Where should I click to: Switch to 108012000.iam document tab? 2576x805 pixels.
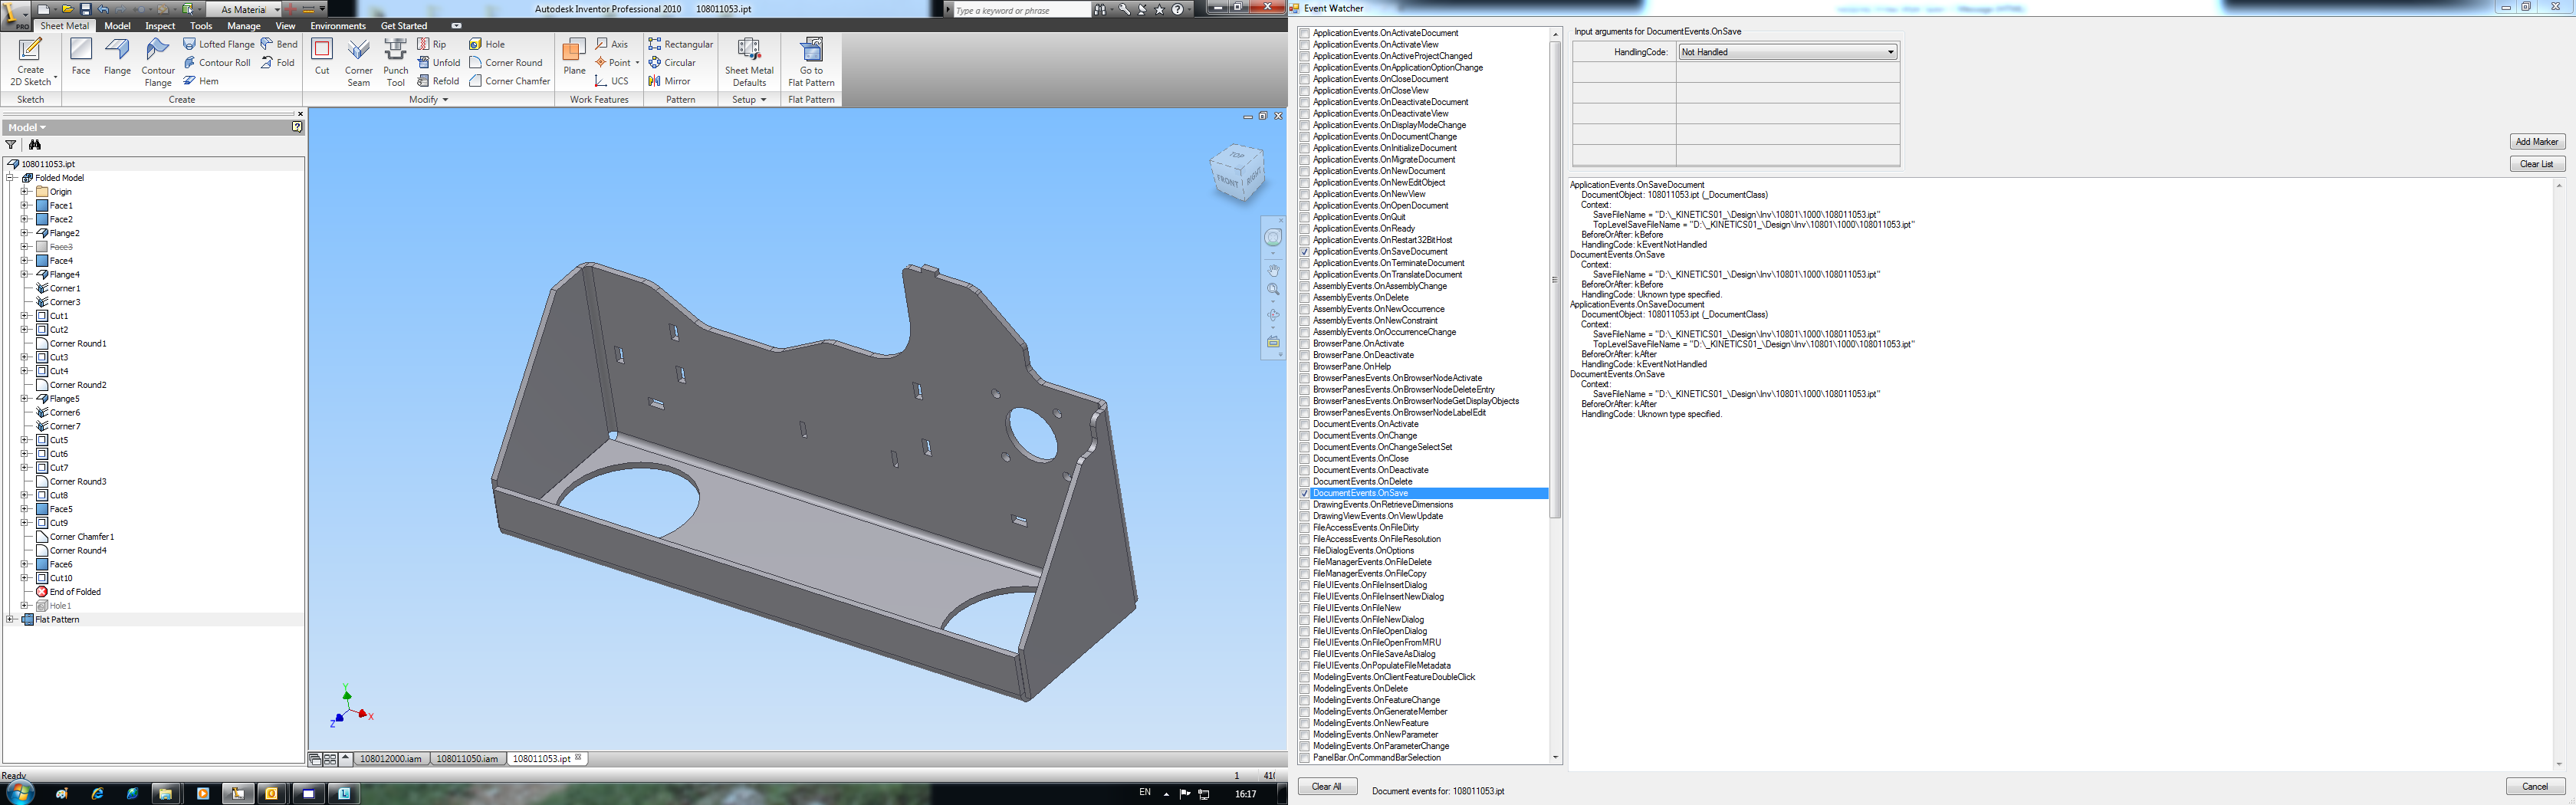pyautogui.click(x=391, y=759)
